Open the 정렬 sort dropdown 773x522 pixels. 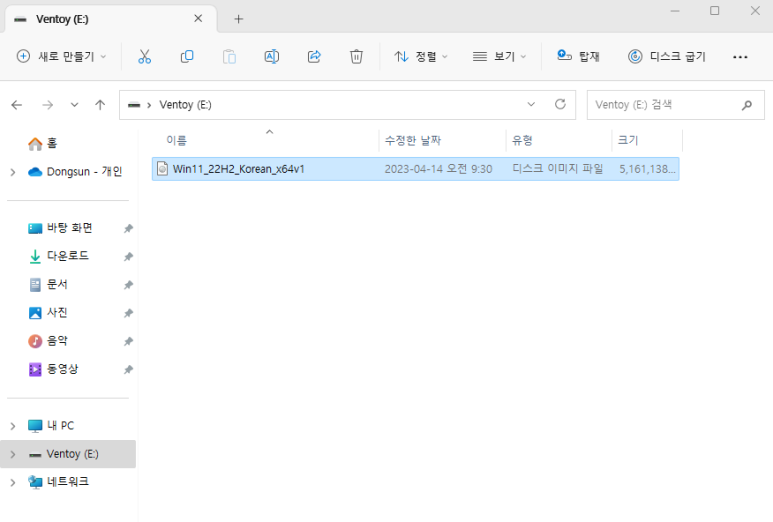tap(421, 57)
